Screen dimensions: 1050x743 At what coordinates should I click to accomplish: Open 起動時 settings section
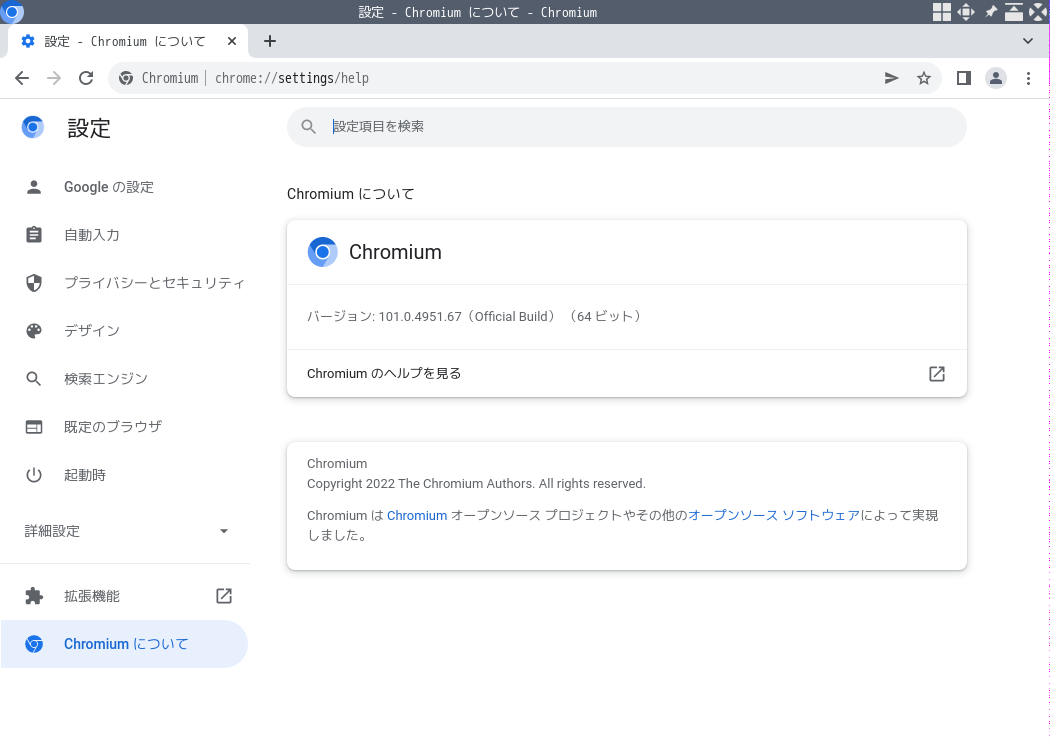point(125,475)
